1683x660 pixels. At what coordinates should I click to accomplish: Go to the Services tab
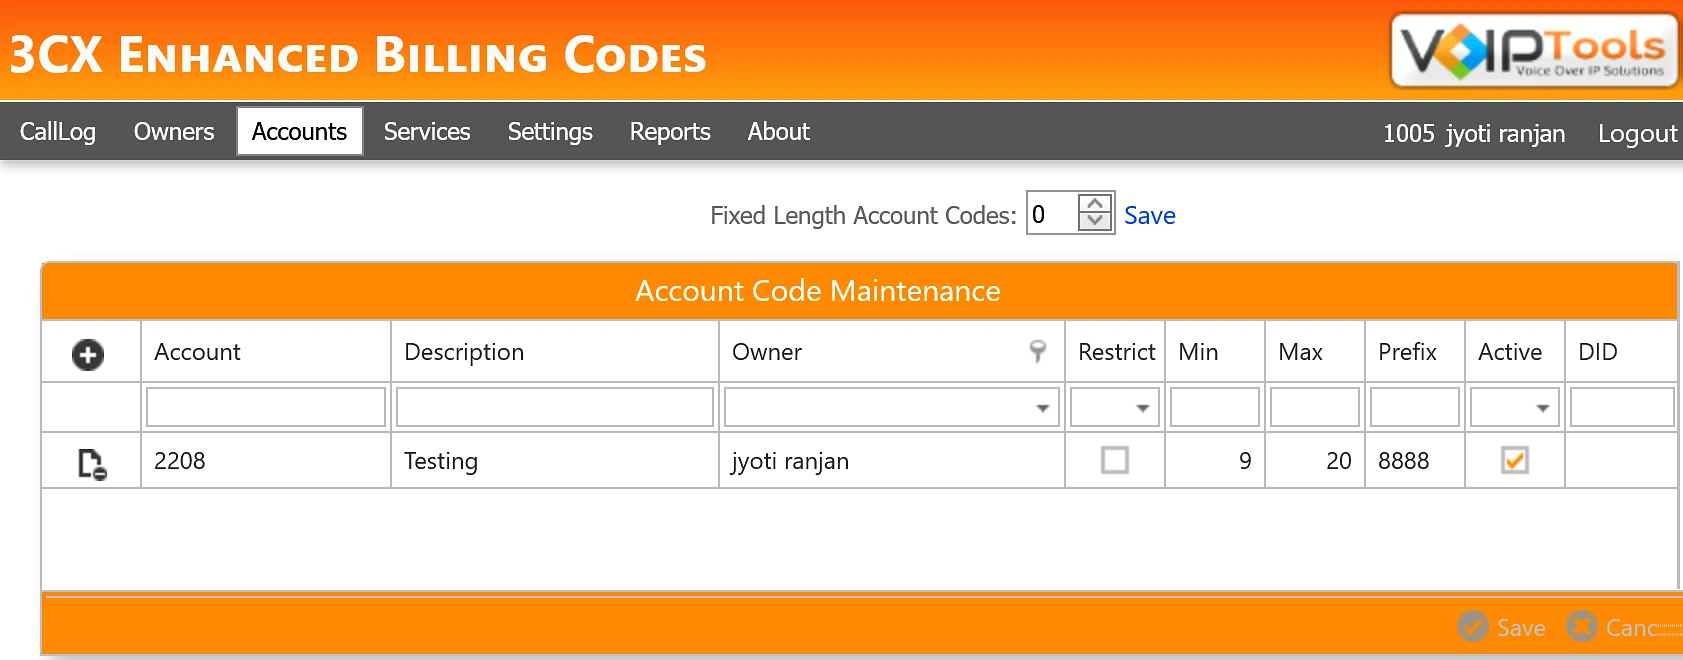tap(427, 132)
